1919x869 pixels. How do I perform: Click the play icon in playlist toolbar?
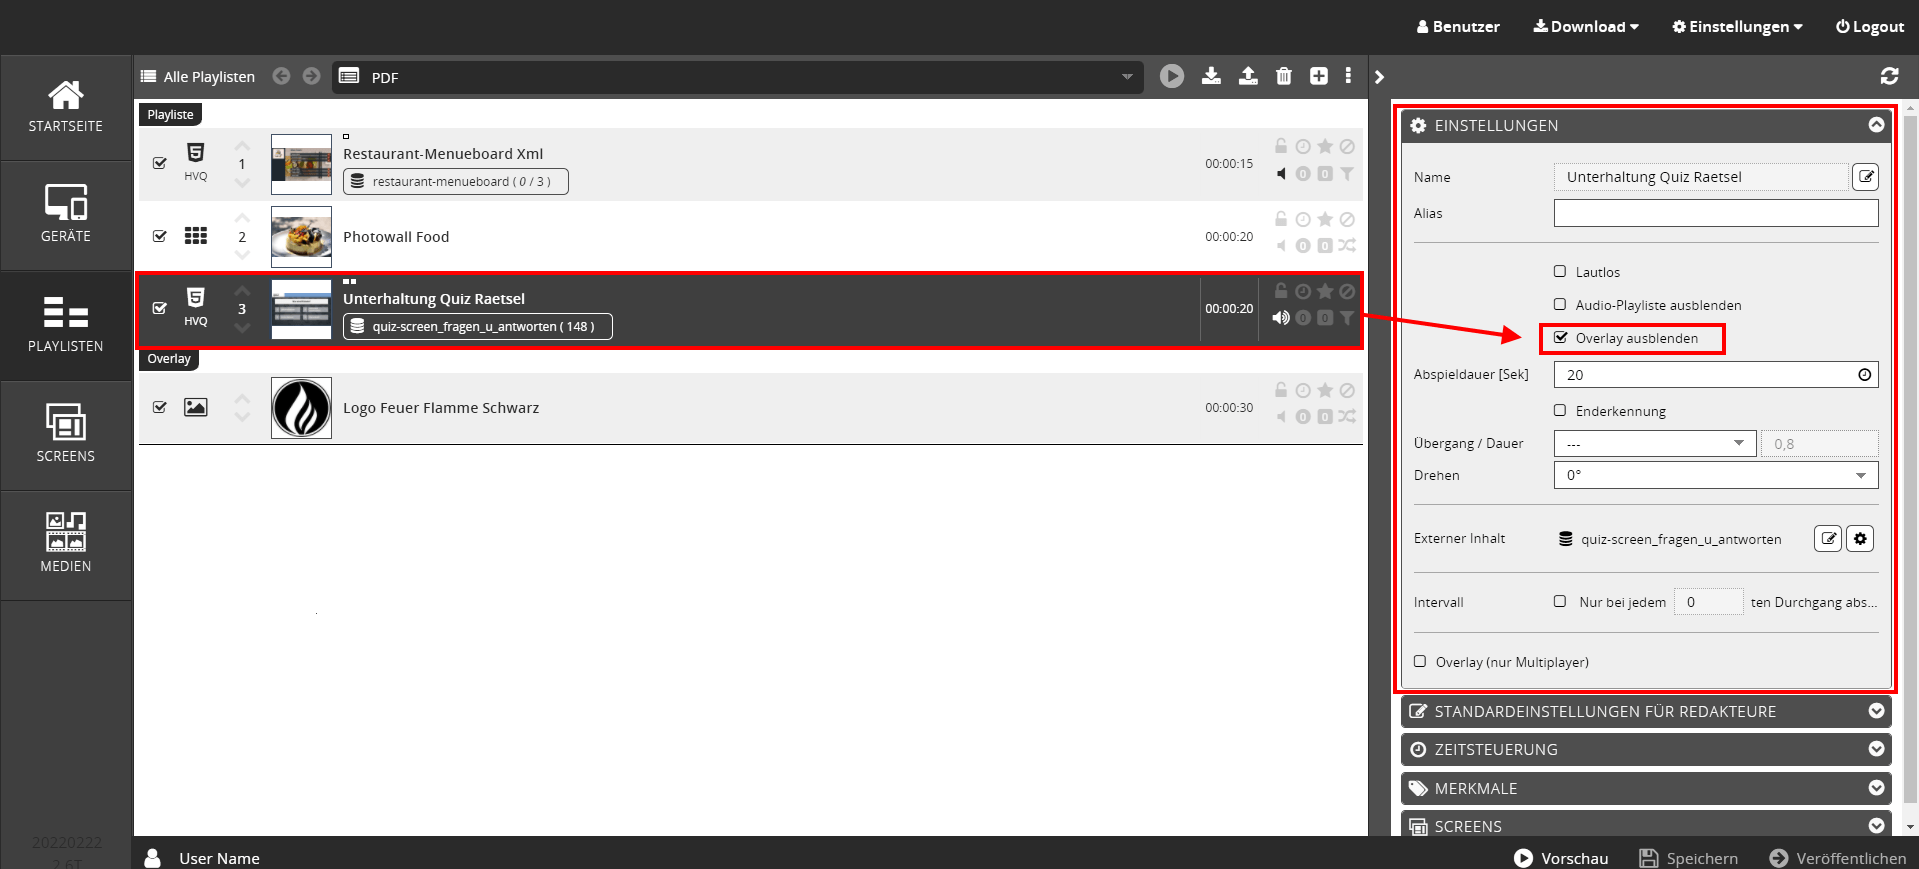coord(1171,76)
